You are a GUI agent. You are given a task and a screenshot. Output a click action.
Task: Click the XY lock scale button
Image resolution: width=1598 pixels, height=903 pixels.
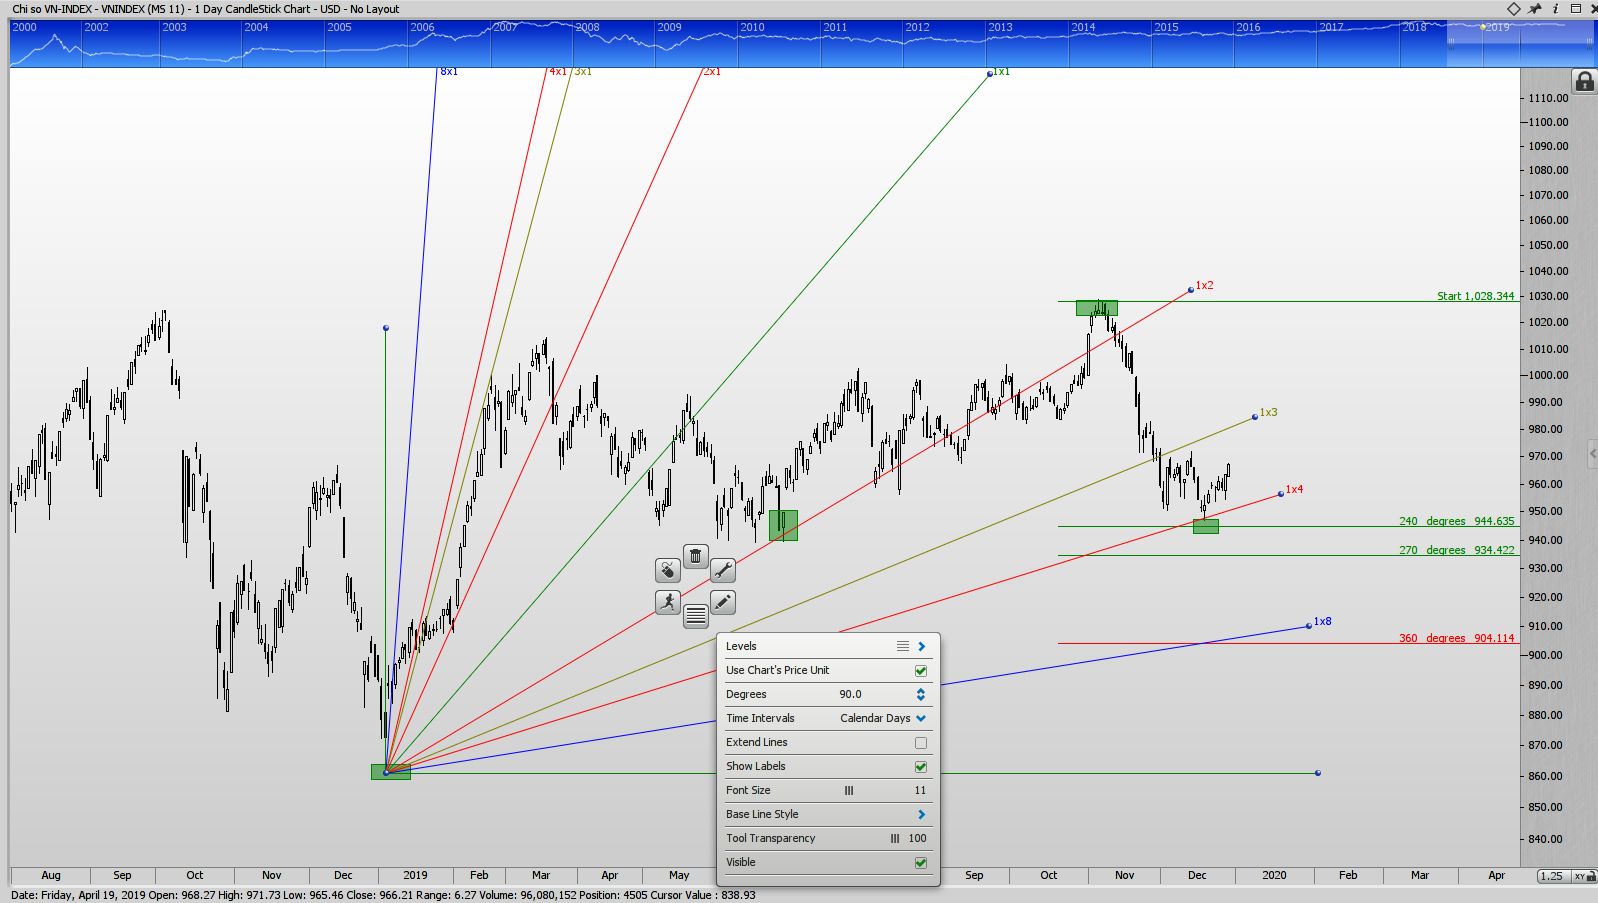(x=1581, y=876)
